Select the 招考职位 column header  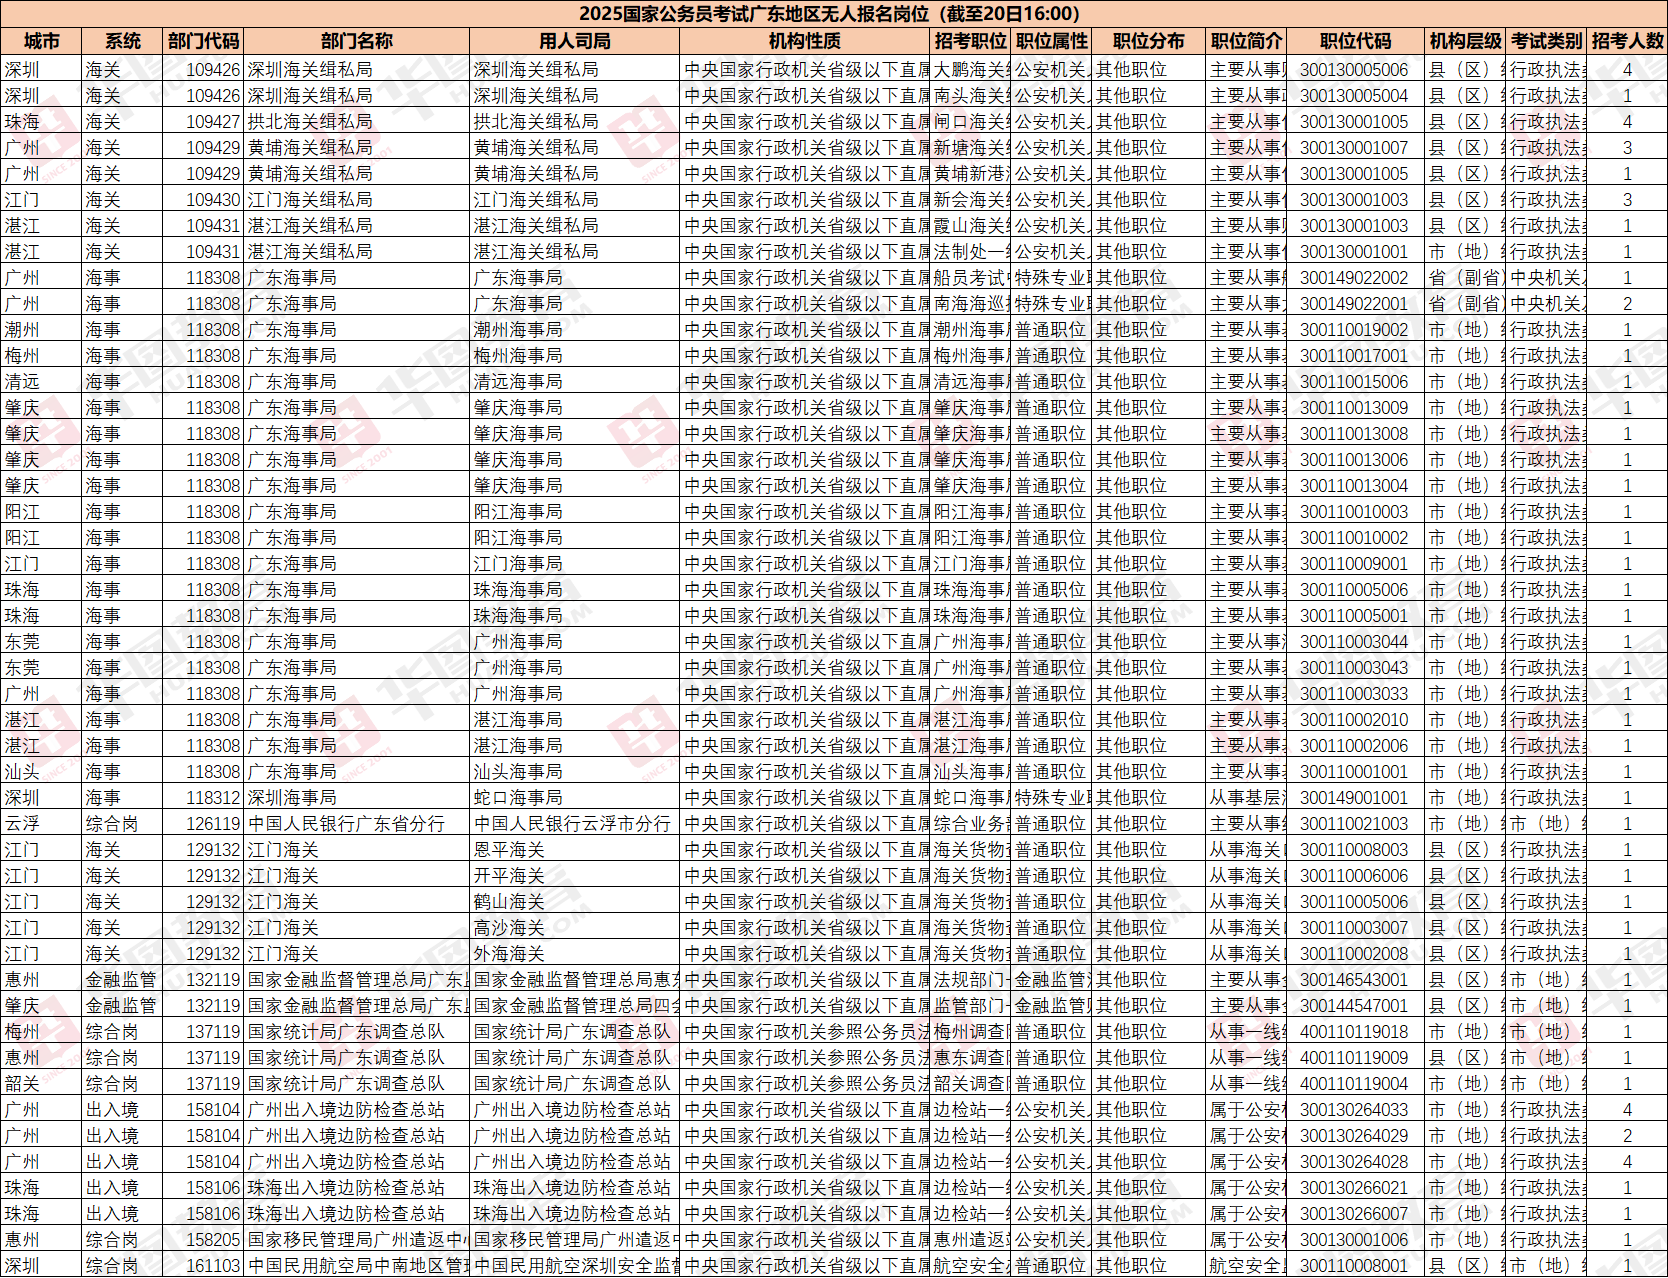point(970,41)
